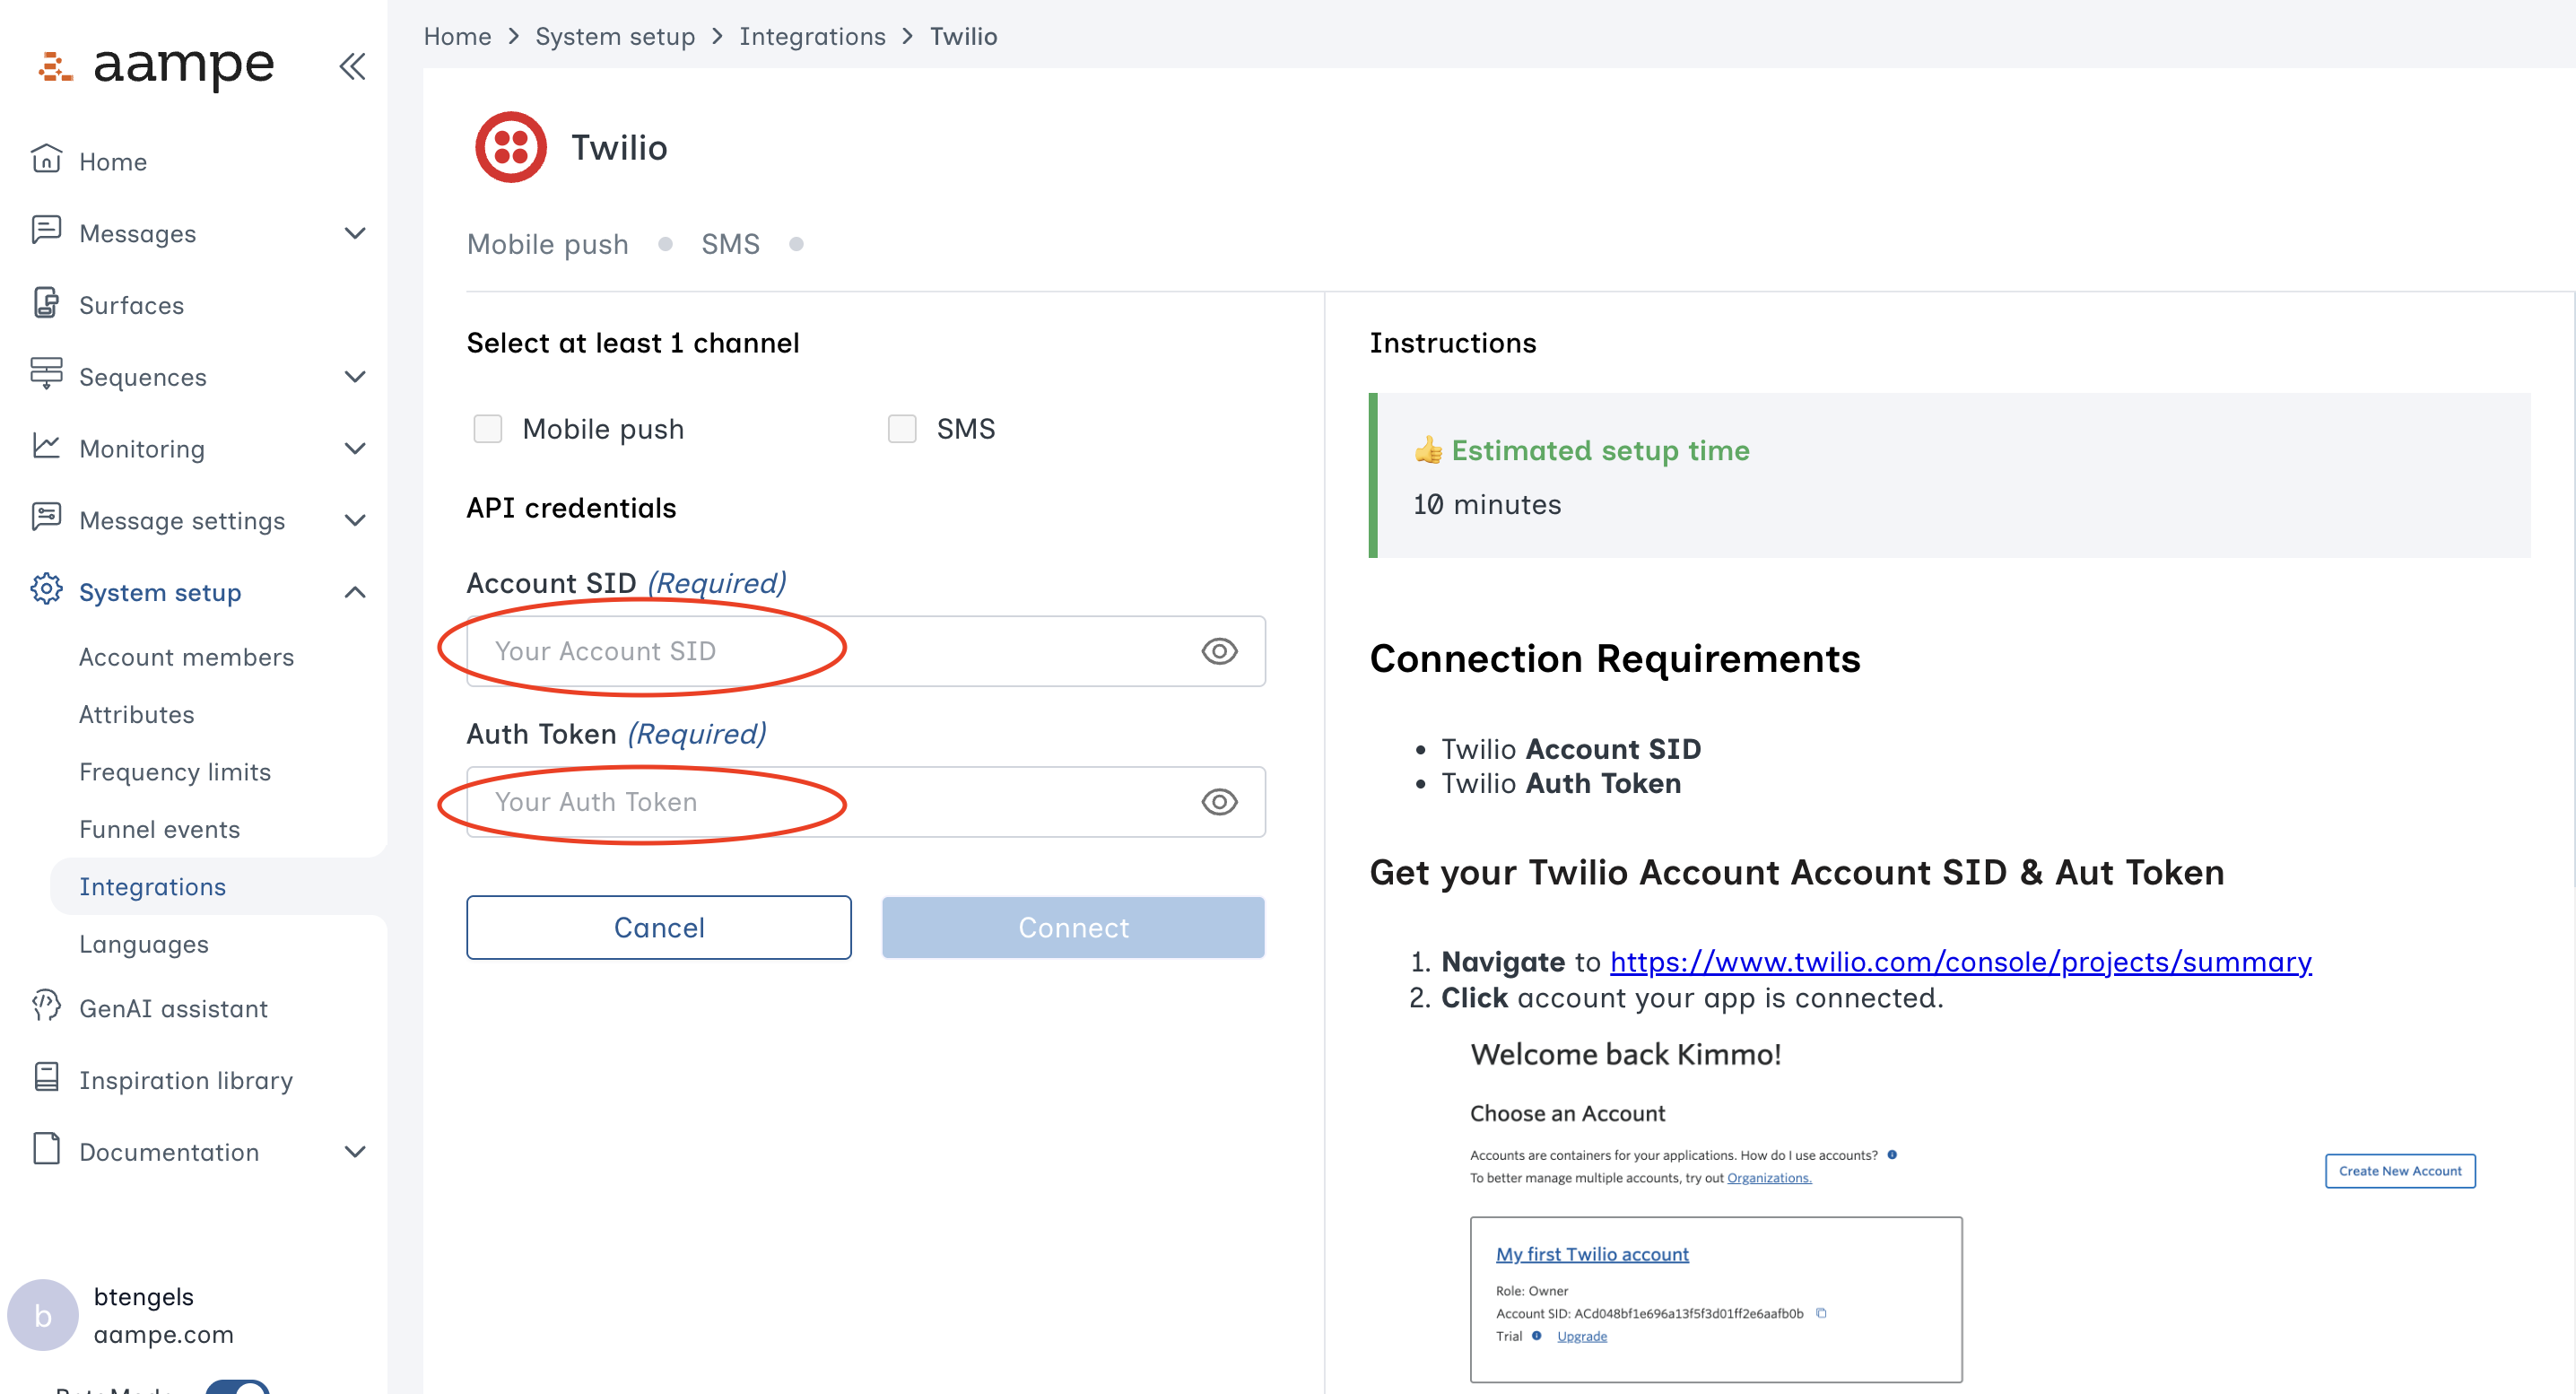This screenshot has height=1394, width=2576.
Task: Open the Home page via sidebar icon
Action: [46, 160]
